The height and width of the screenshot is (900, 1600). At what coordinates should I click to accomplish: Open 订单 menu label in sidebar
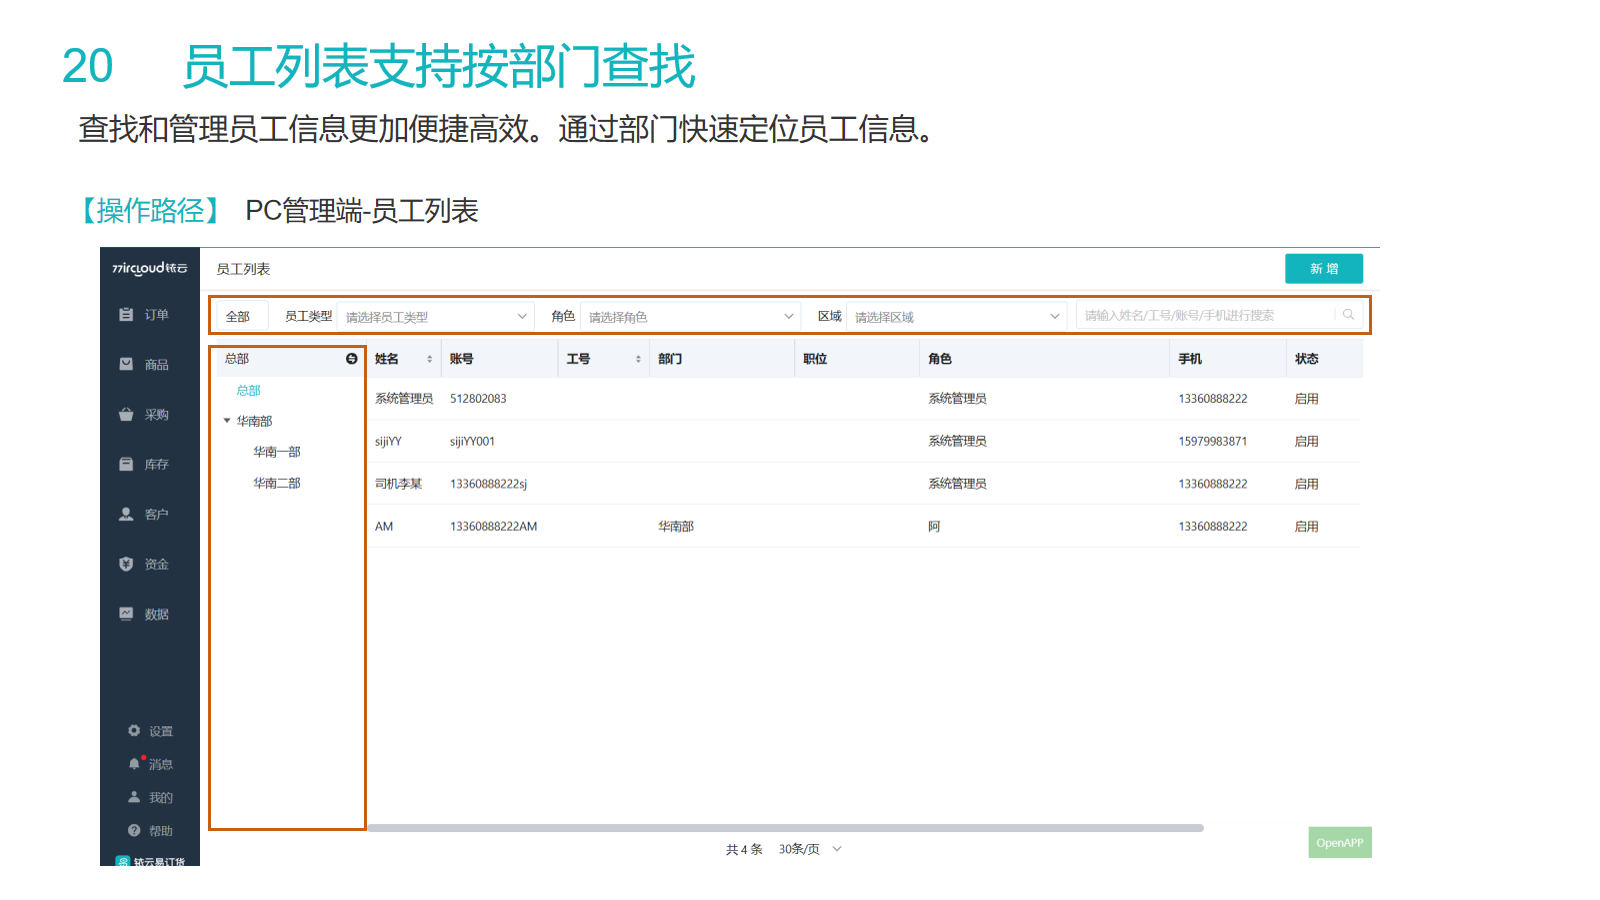[x=157, y=314]
